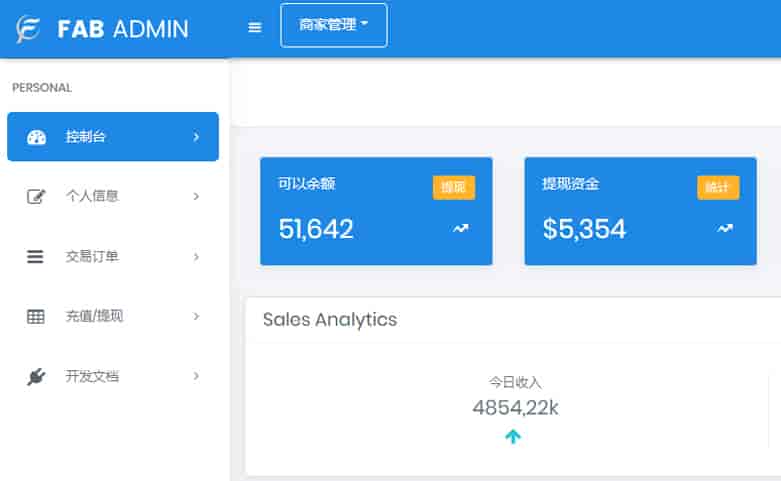Click the 充值/提现 table icon
The image size is (781, 481).
click(36, 317)
